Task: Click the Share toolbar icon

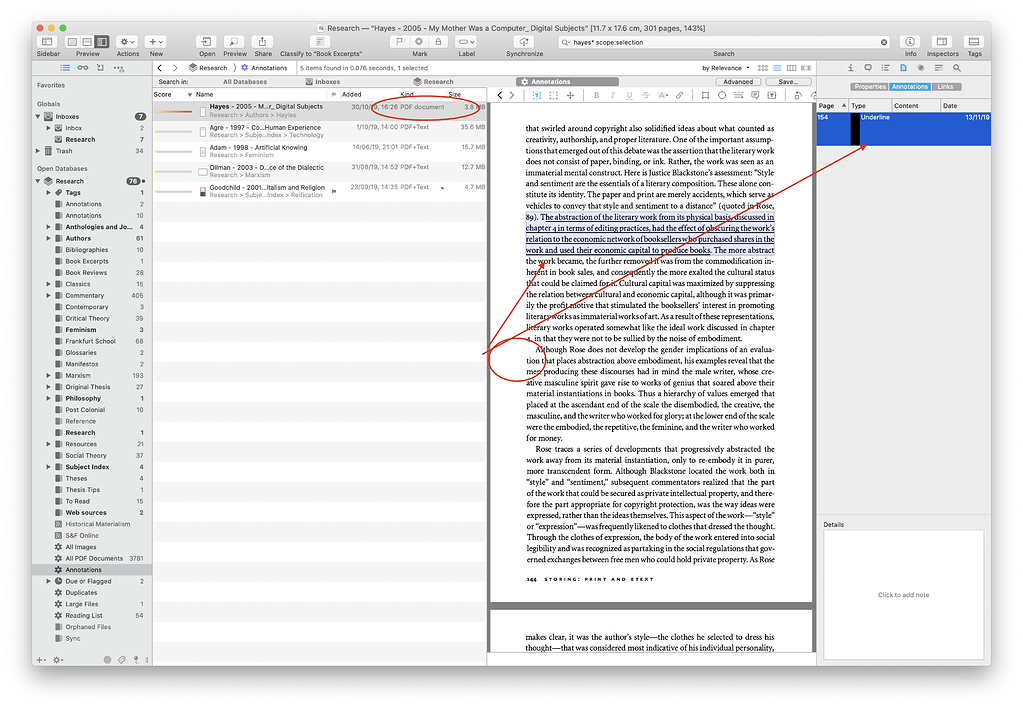Action: click(263, 42)
